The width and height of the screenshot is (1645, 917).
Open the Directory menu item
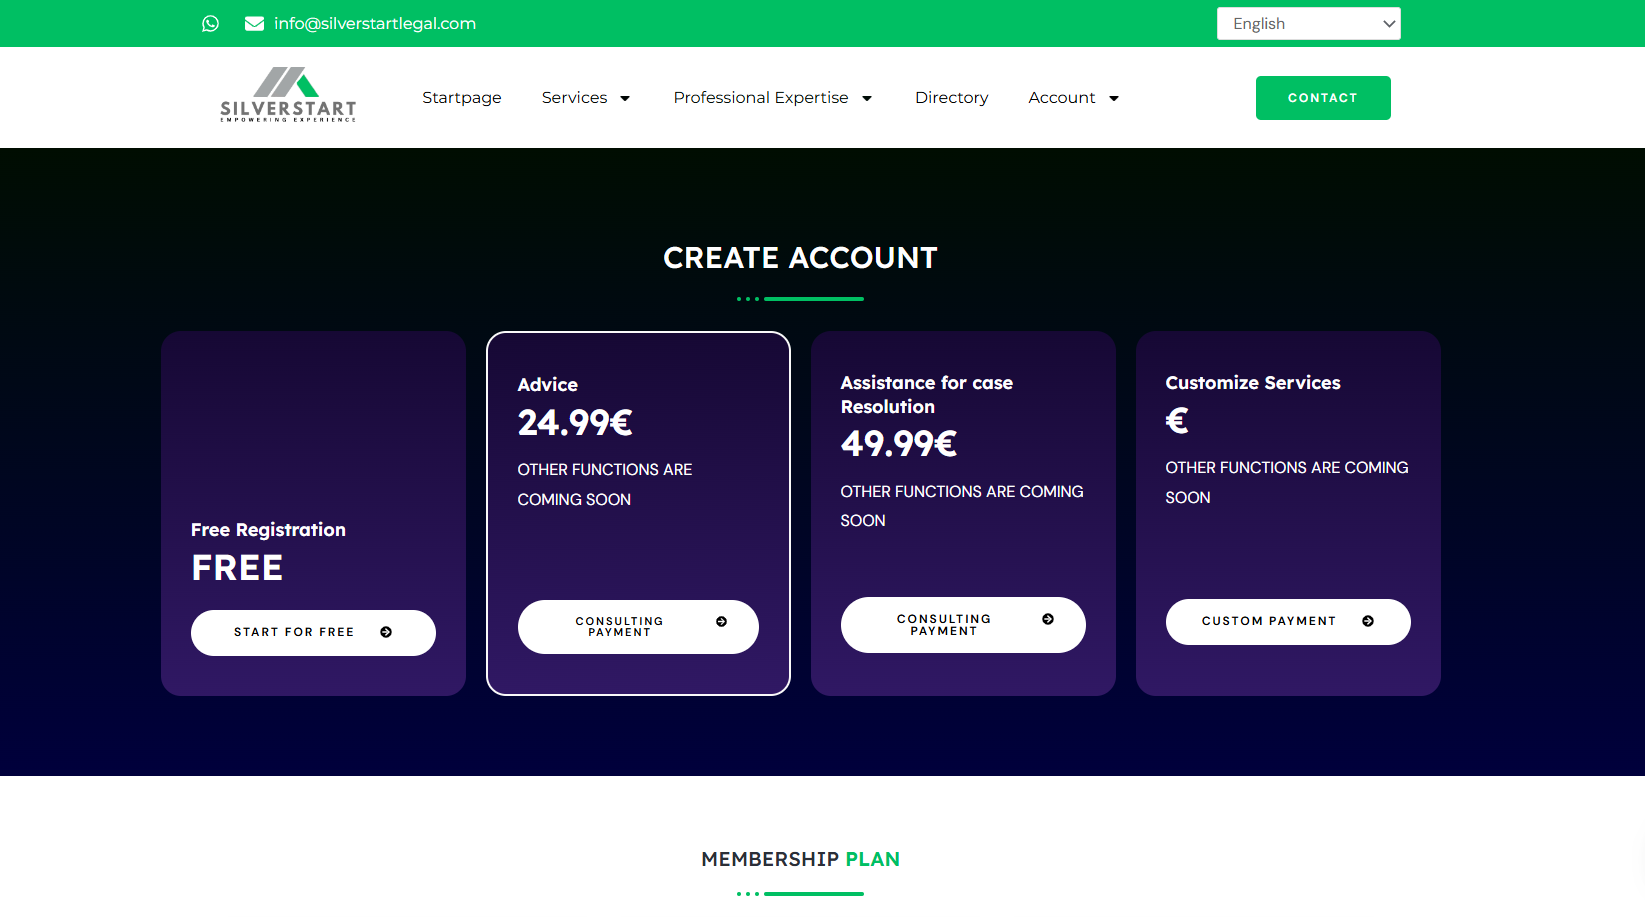point(951,97)
